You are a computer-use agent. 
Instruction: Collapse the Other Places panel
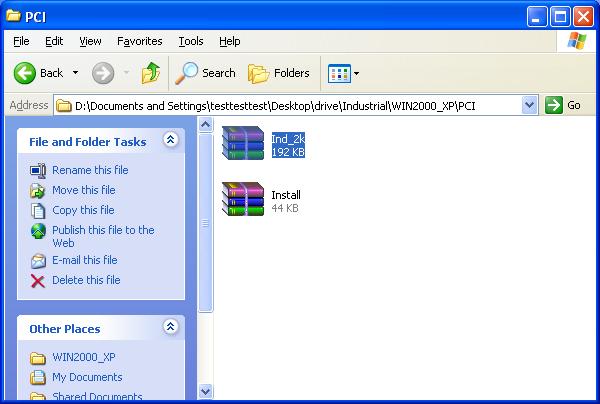tap(170, 326)
